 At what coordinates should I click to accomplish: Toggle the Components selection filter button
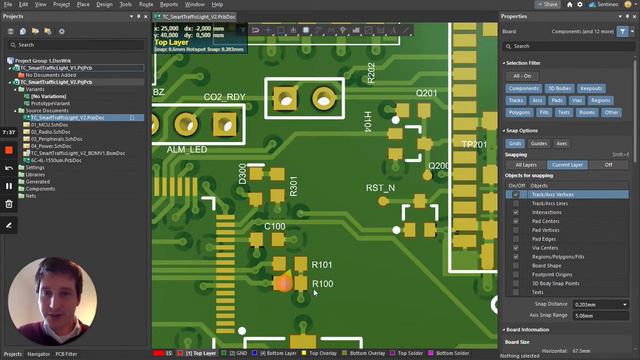pyautogui.click(x=524, y=89)
